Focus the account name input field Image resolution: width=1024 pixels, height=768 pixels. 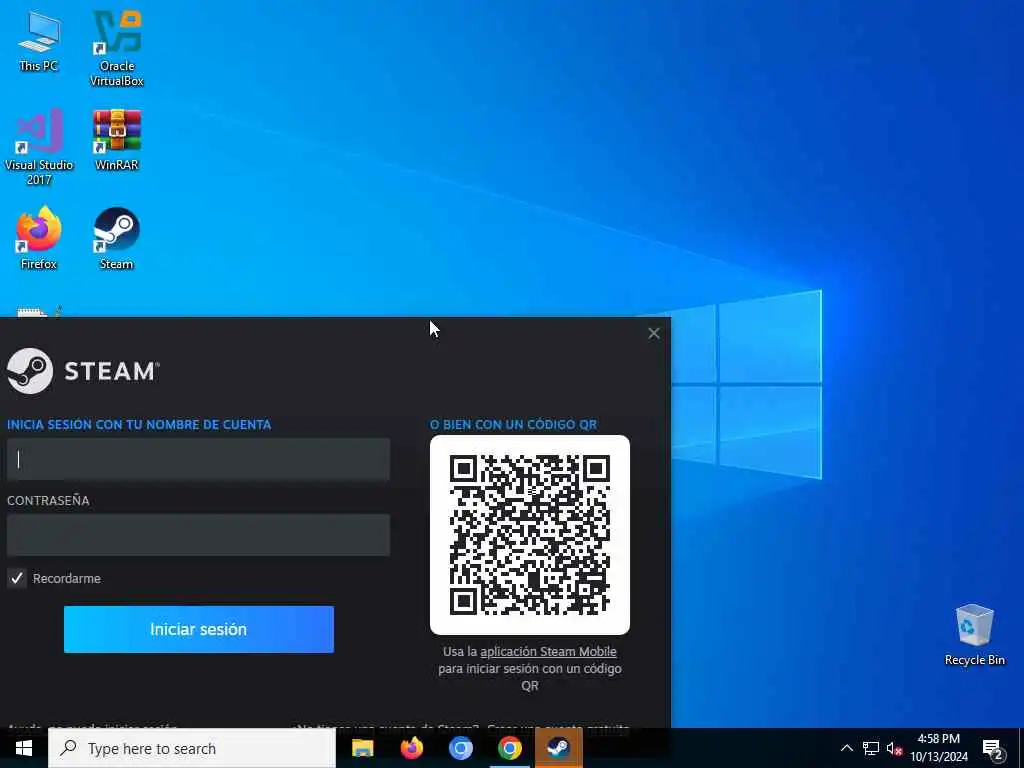[x=199, y=459]
